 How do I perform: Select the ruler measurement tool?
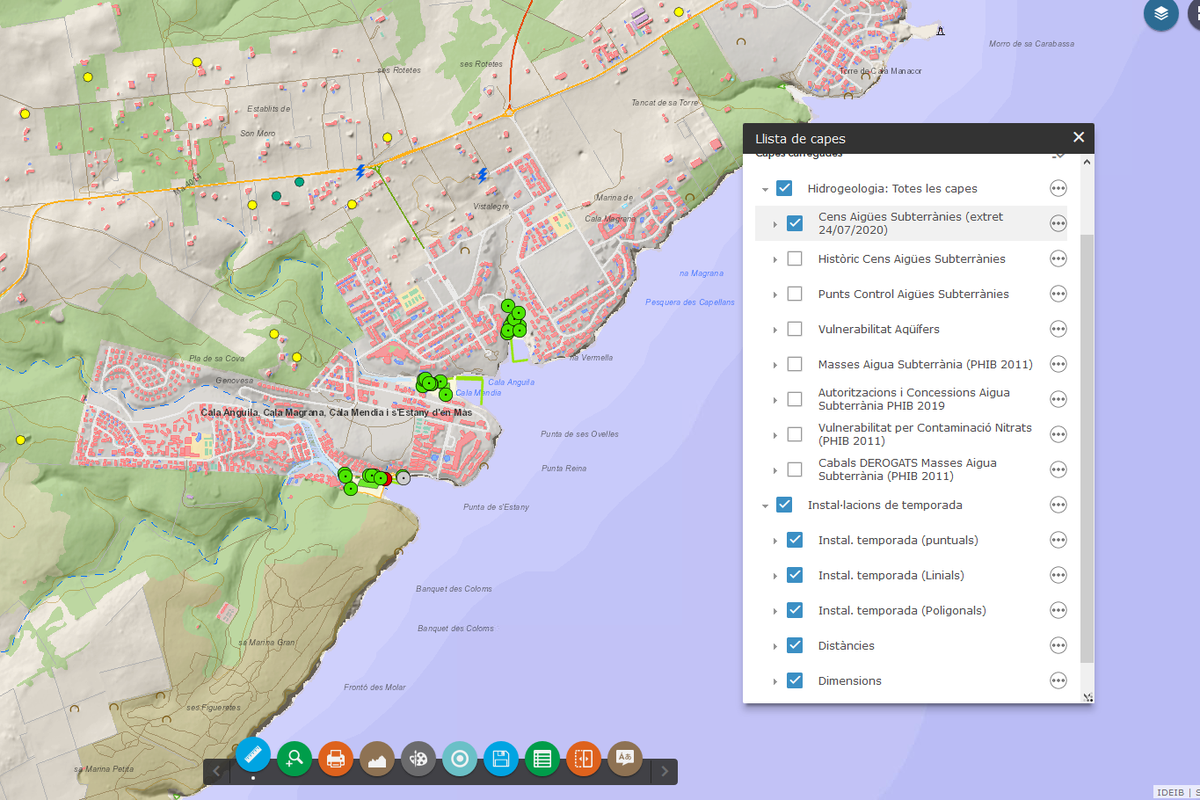pyautogui.click(x=254, y=757)
